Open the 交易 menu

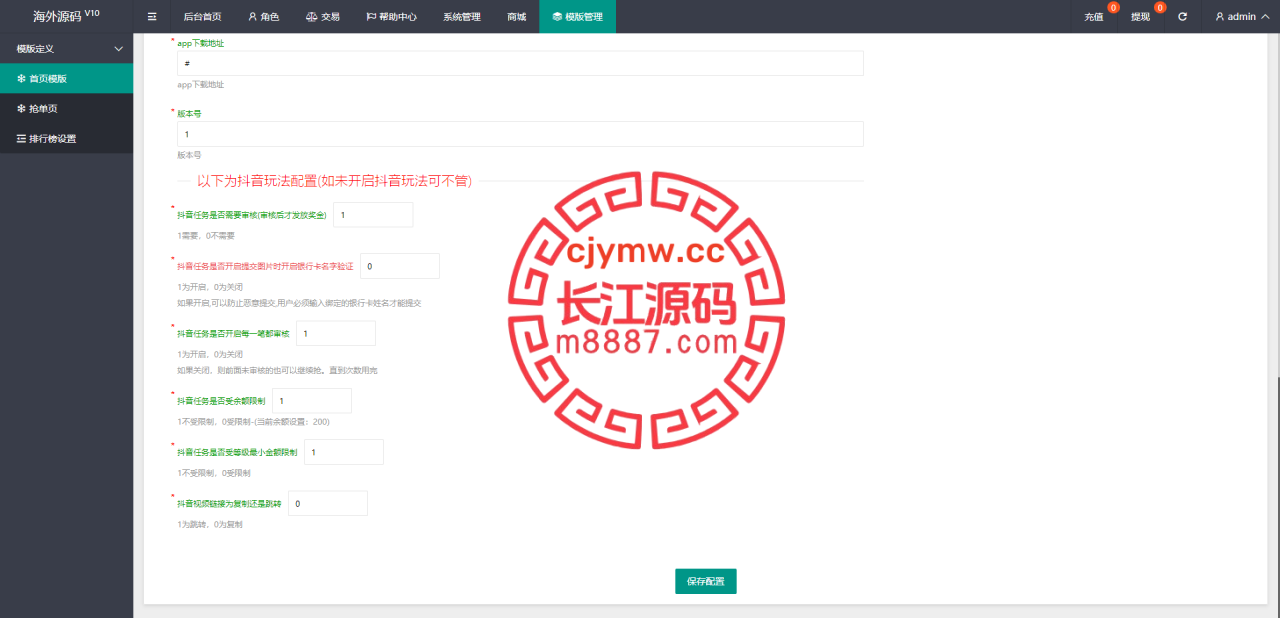click(323, 17)
